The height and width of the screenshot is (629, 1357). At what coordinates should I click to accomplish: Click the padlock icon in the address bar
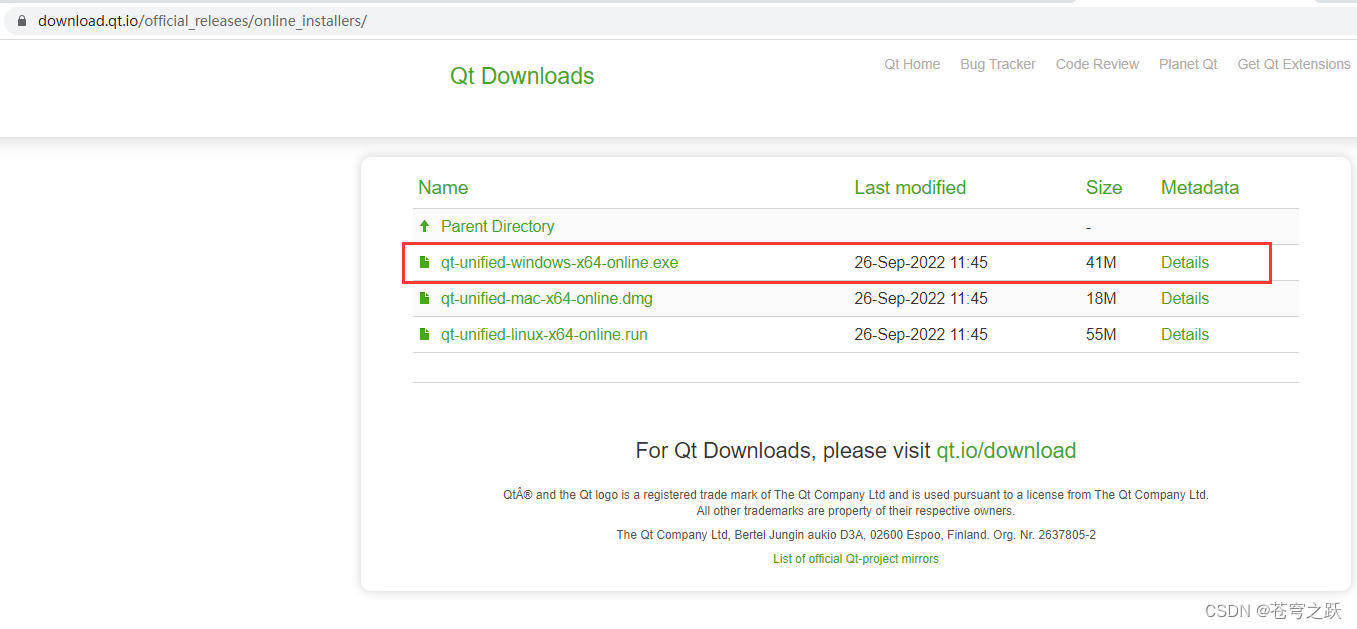tap(21, 20)
